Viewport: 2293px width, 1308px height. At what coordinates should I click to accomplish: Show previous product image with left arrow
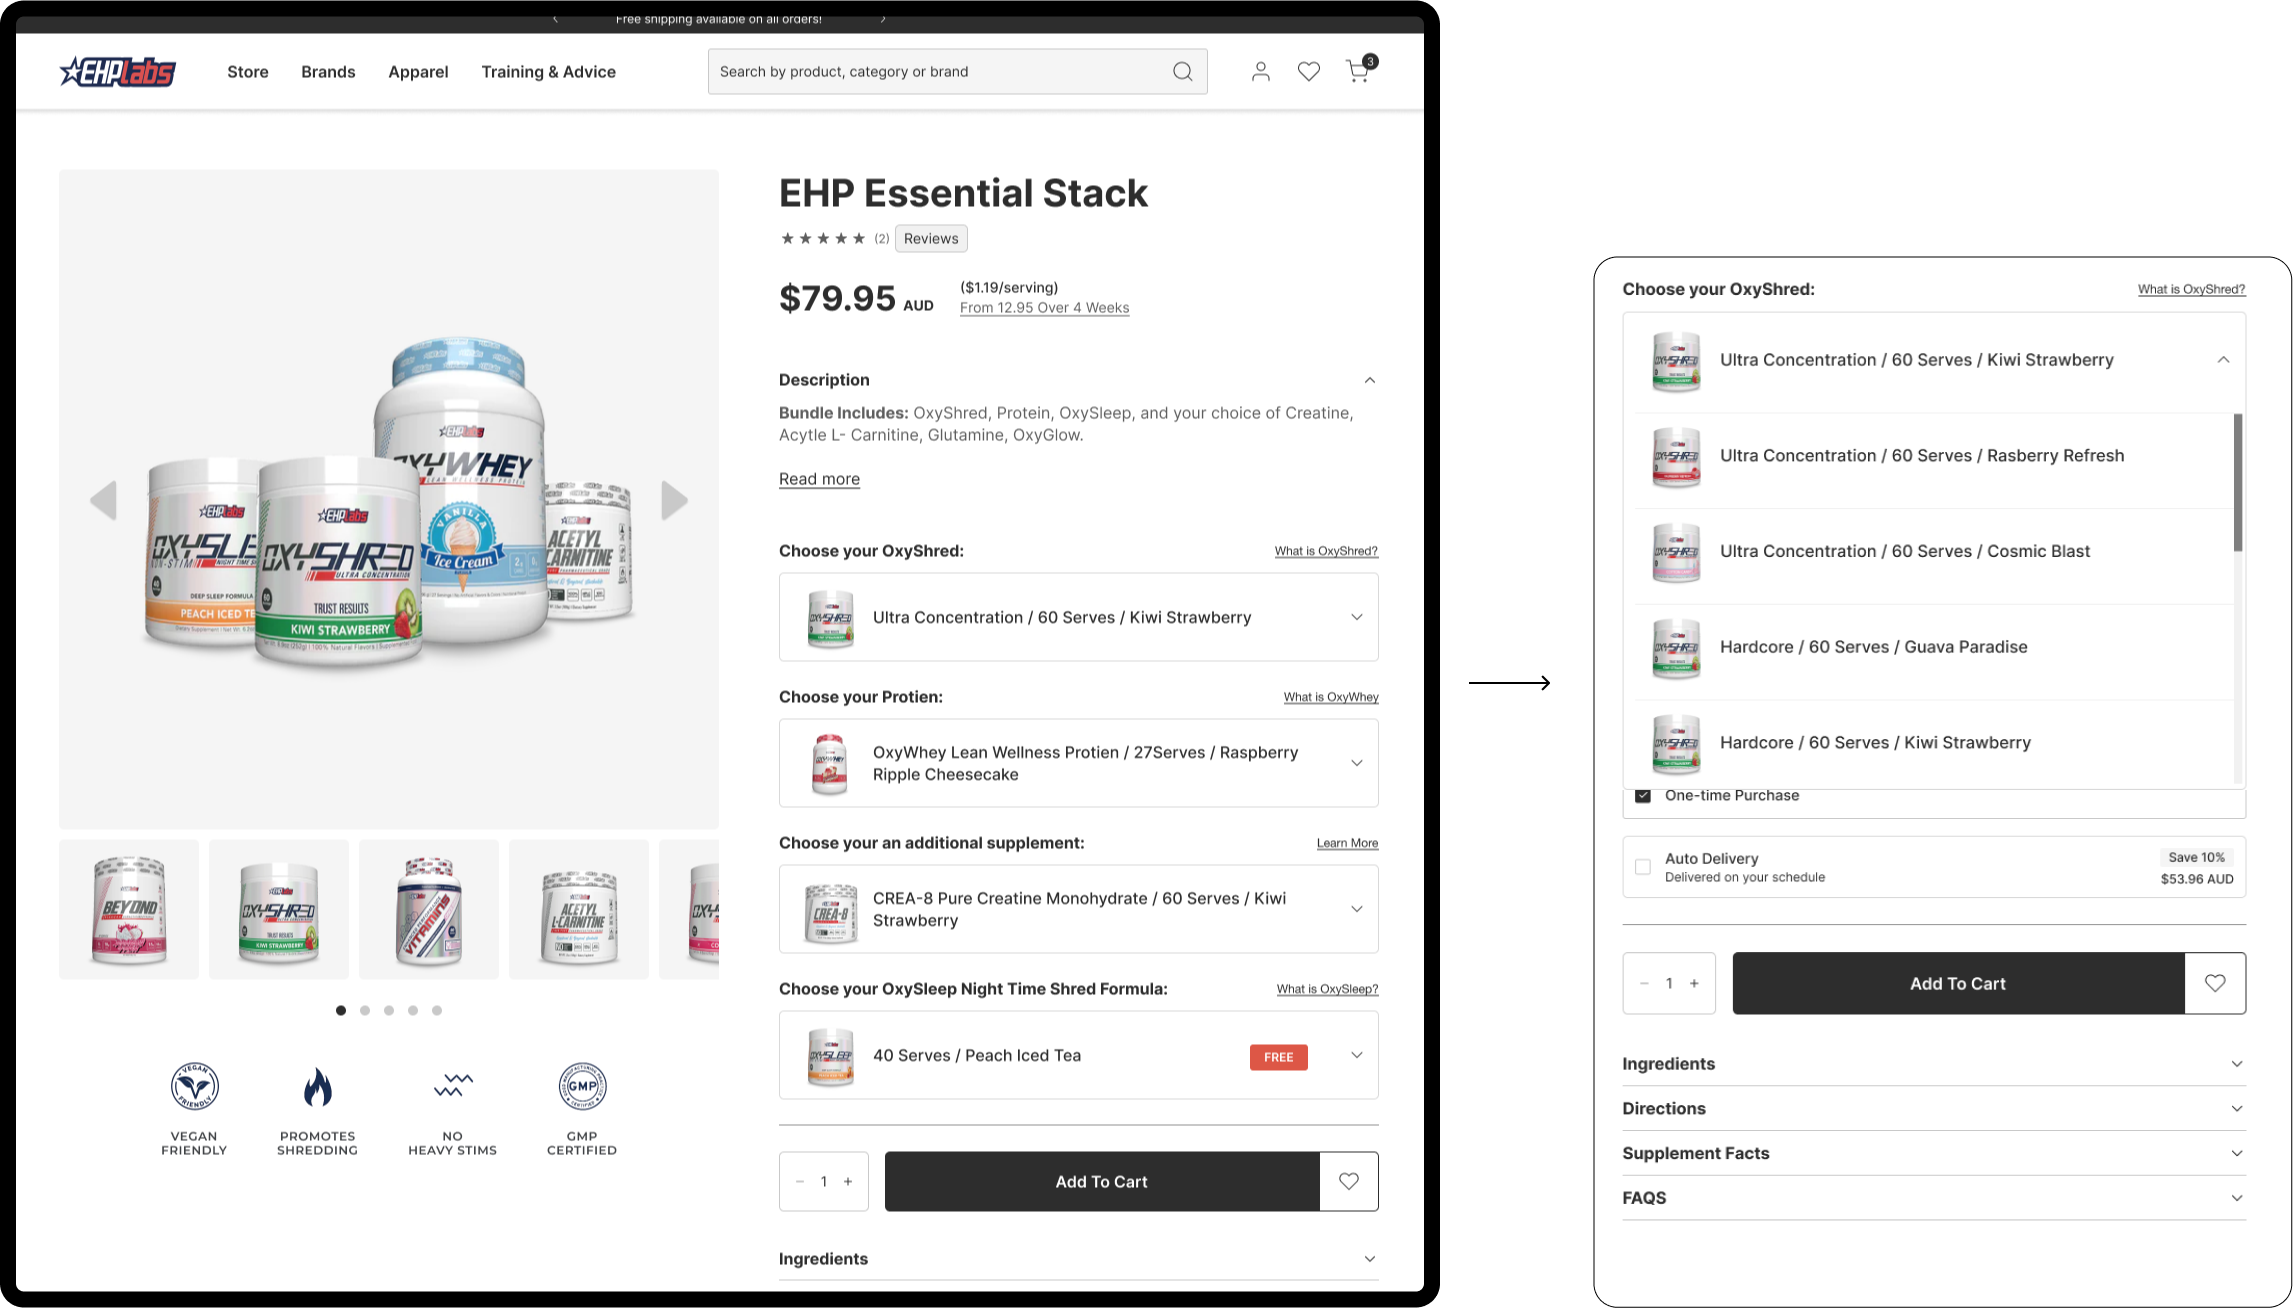click(x=103, y=500)
